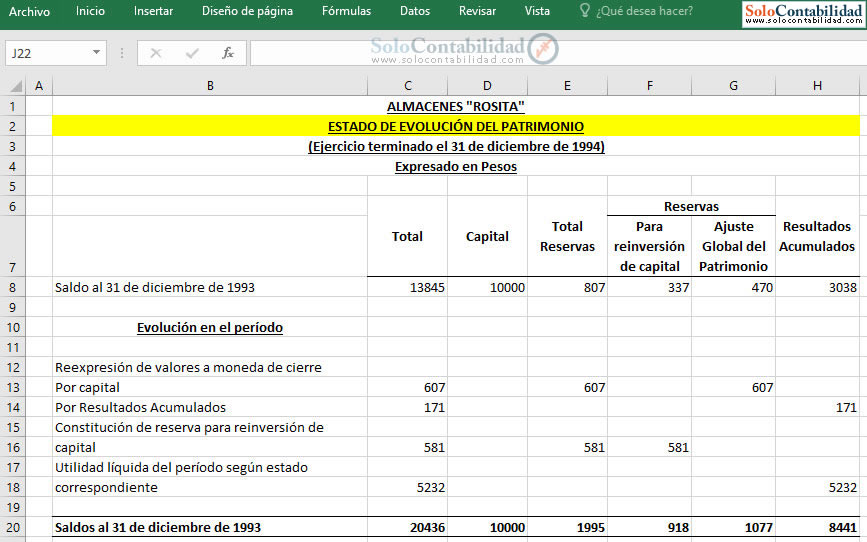Click the Evolución en el período cell
This screenshot has width=867, height=542.
click(x=210, y=327)
